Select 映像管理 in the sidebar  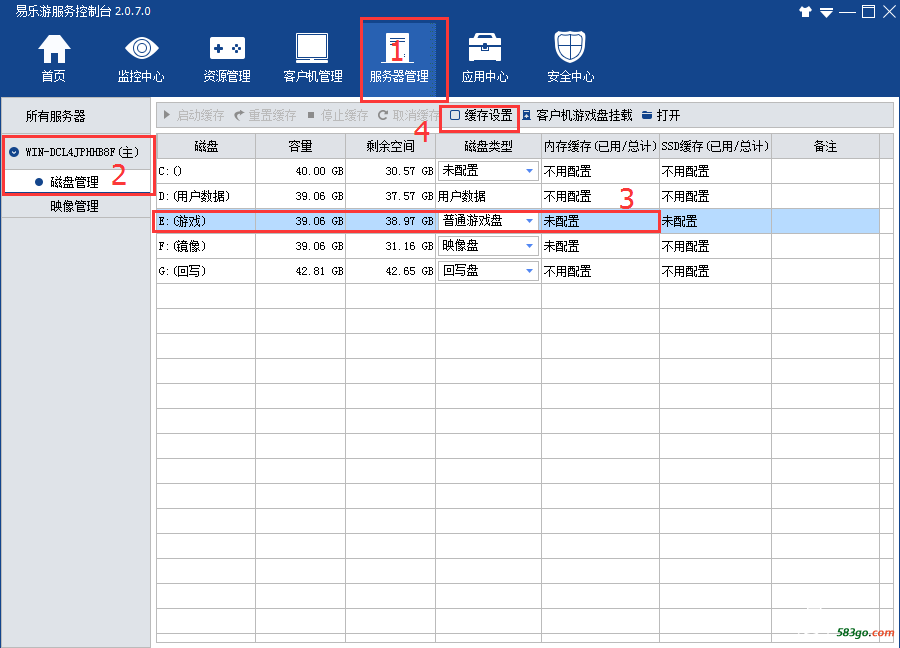point(74,207)
